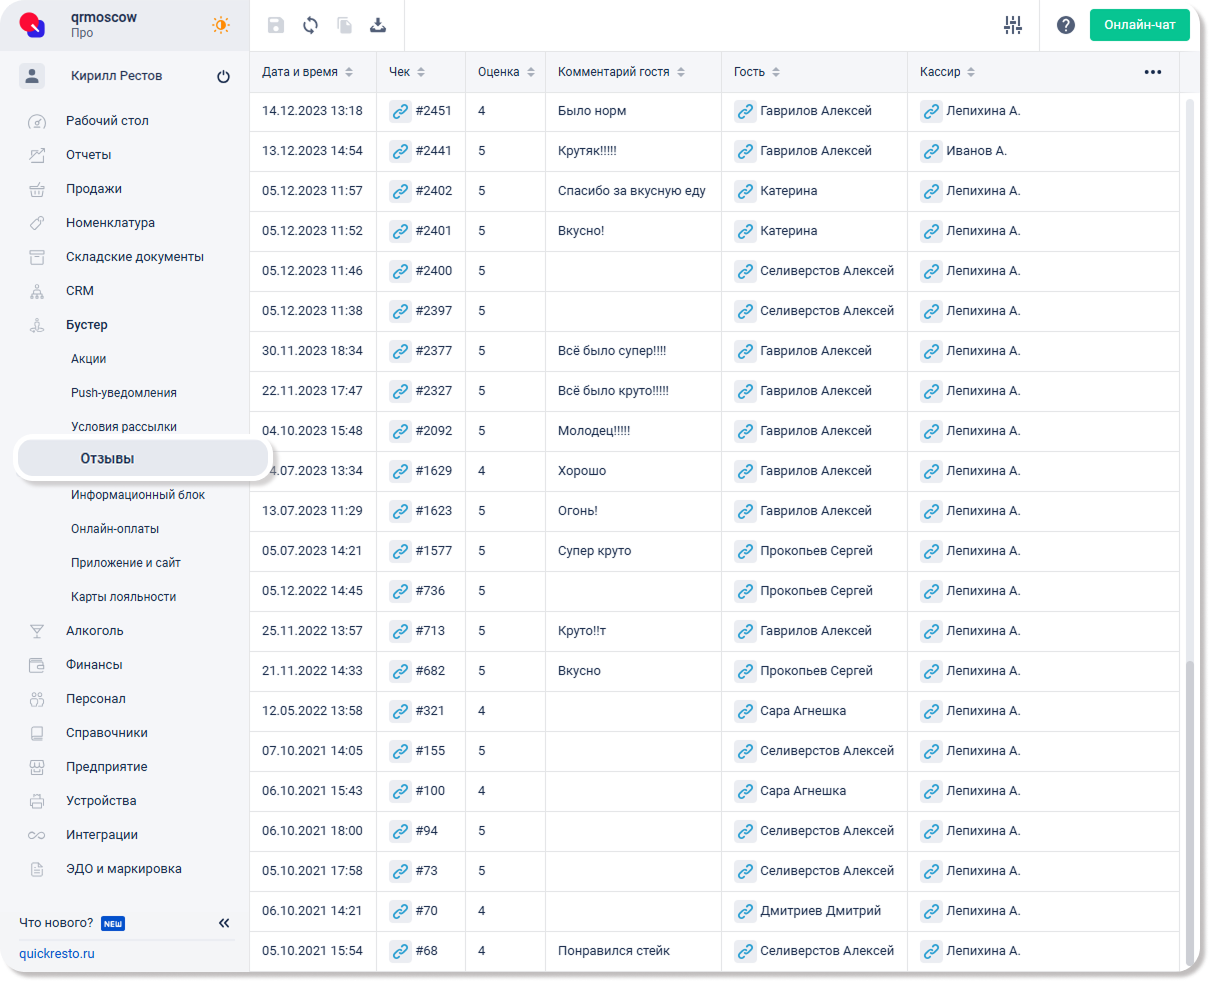Sort by Оценка column

pyautogui.click(x=506, y=72)
